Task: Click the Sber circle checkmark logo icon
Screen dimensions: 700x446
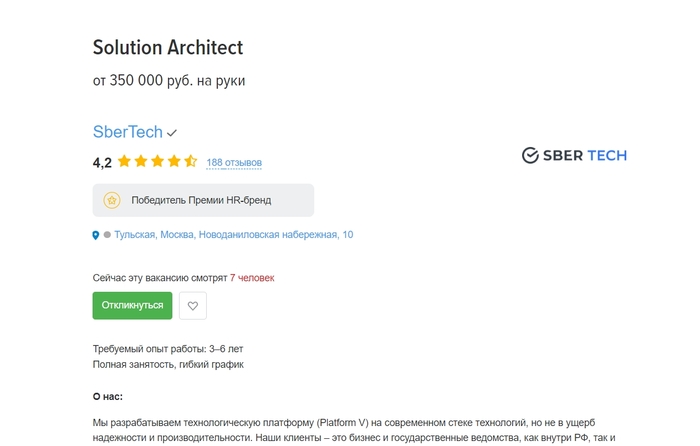Action: [x=530, y=155]
